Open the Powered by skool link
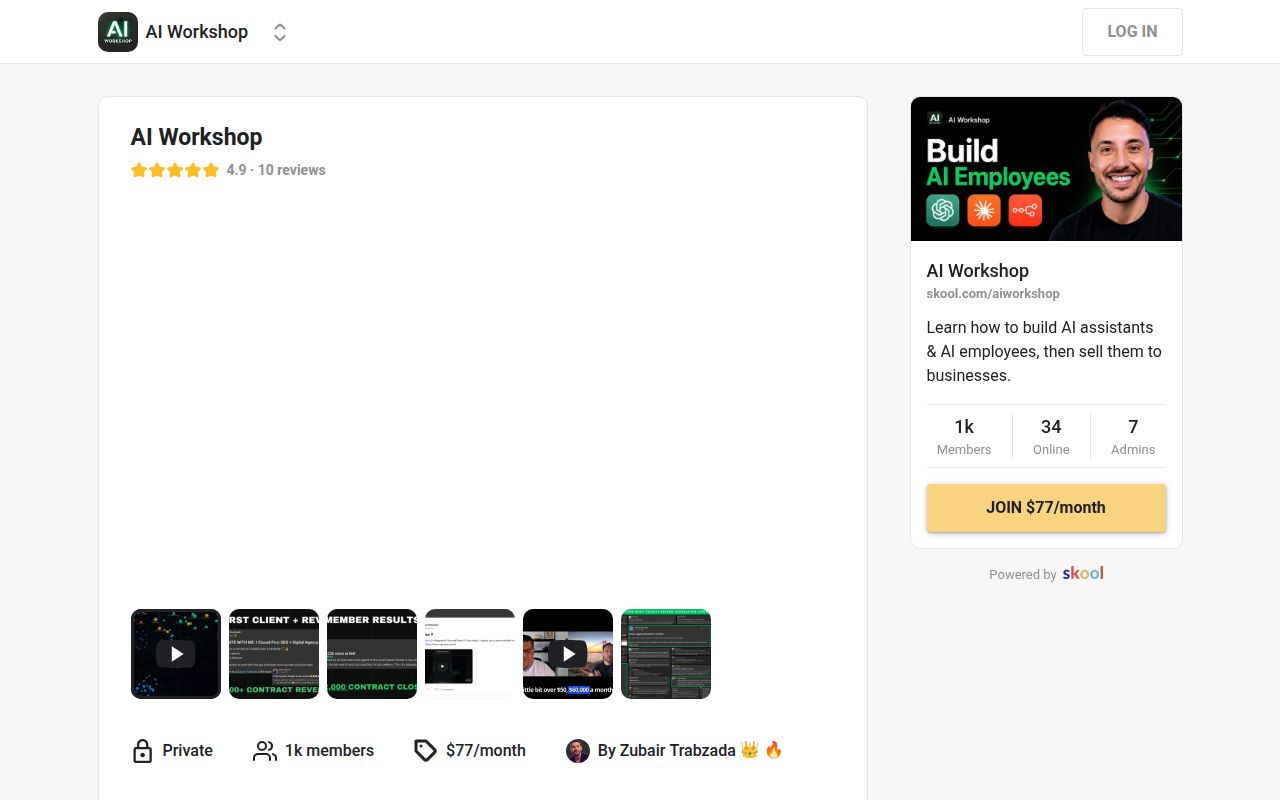 1046,574
